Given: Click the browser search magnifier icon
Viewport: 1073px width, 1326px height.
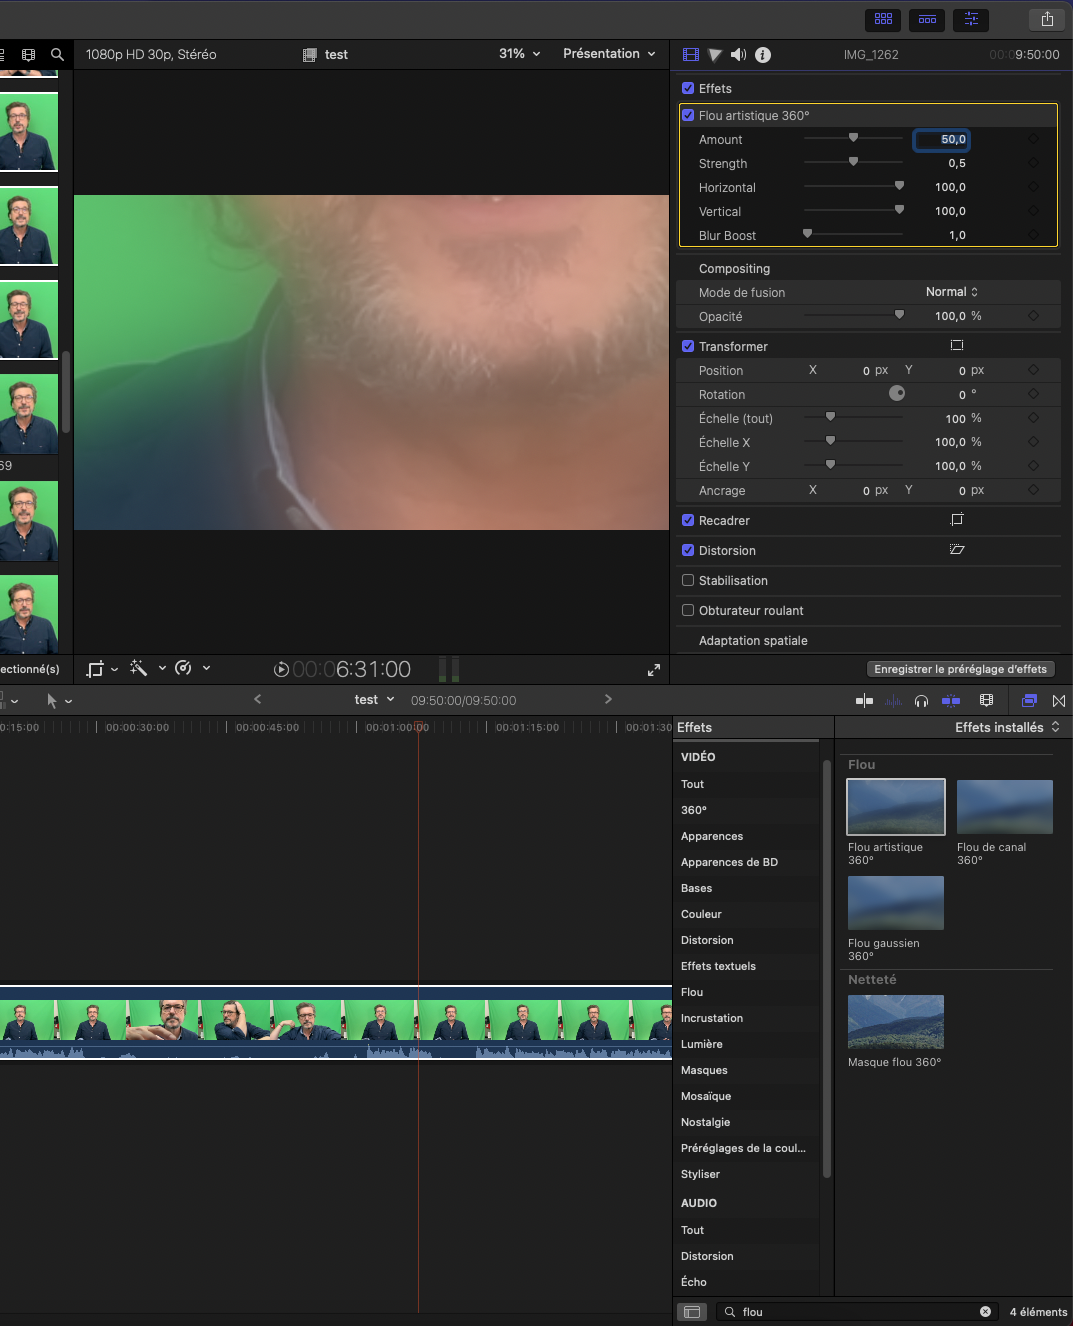Looking at the screenshot, I should pos(57,55).
